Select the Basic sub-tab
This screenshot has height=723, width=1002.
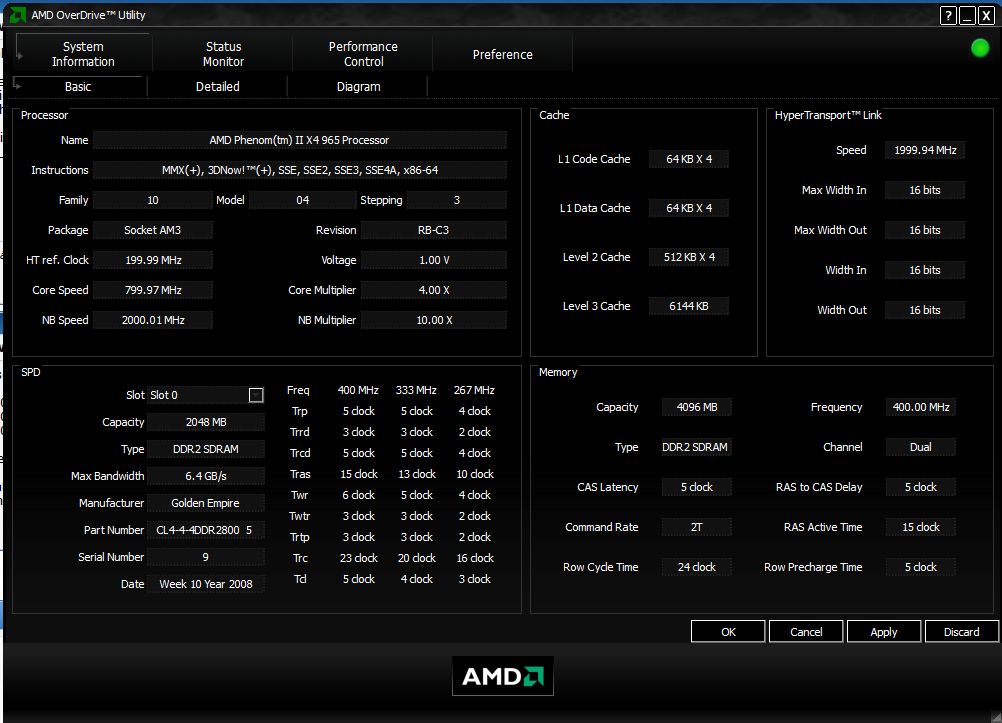point(78,86)
